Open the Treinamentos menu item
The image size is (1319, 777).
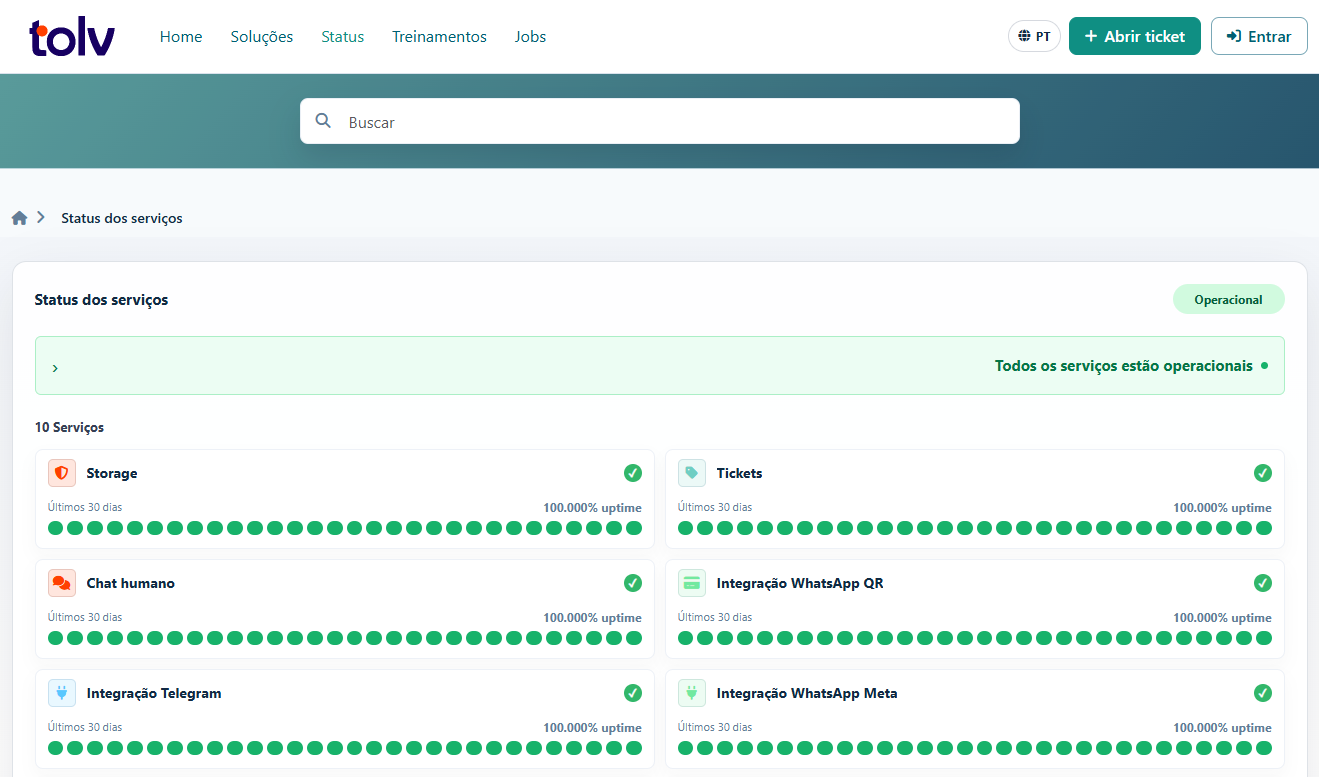439,37
